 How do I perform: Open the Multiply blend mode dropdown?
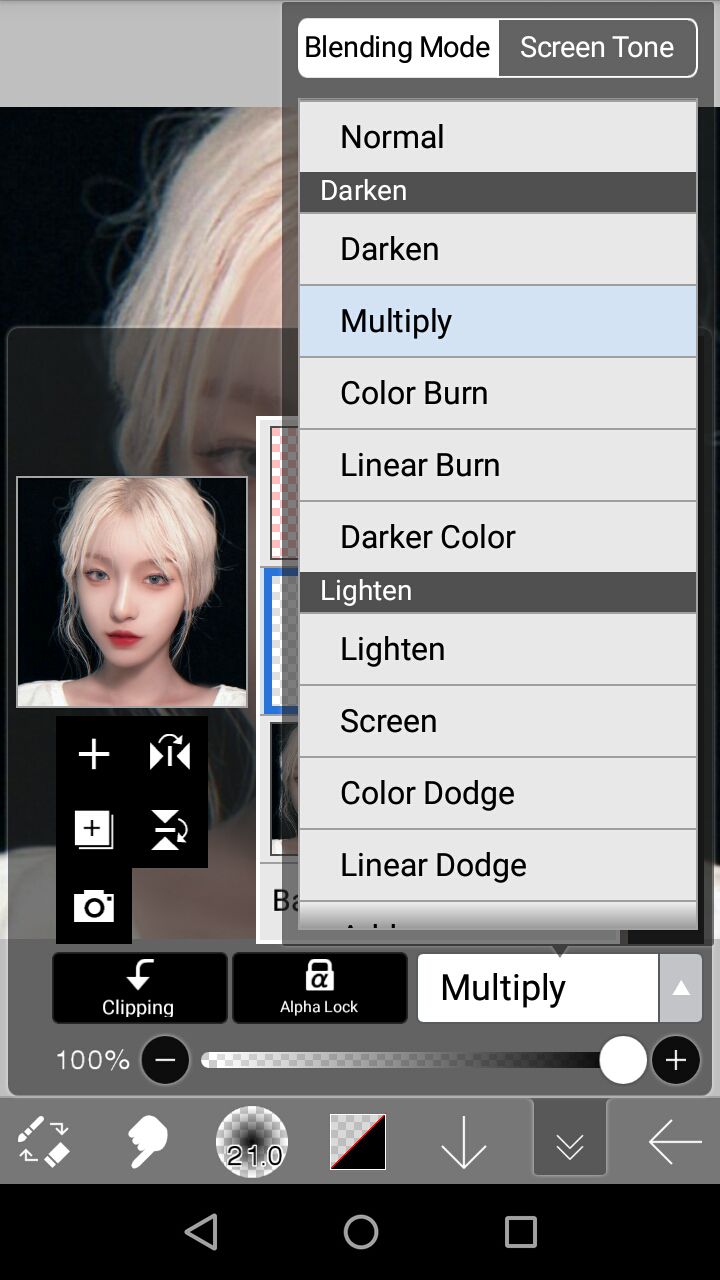(537, 988)
